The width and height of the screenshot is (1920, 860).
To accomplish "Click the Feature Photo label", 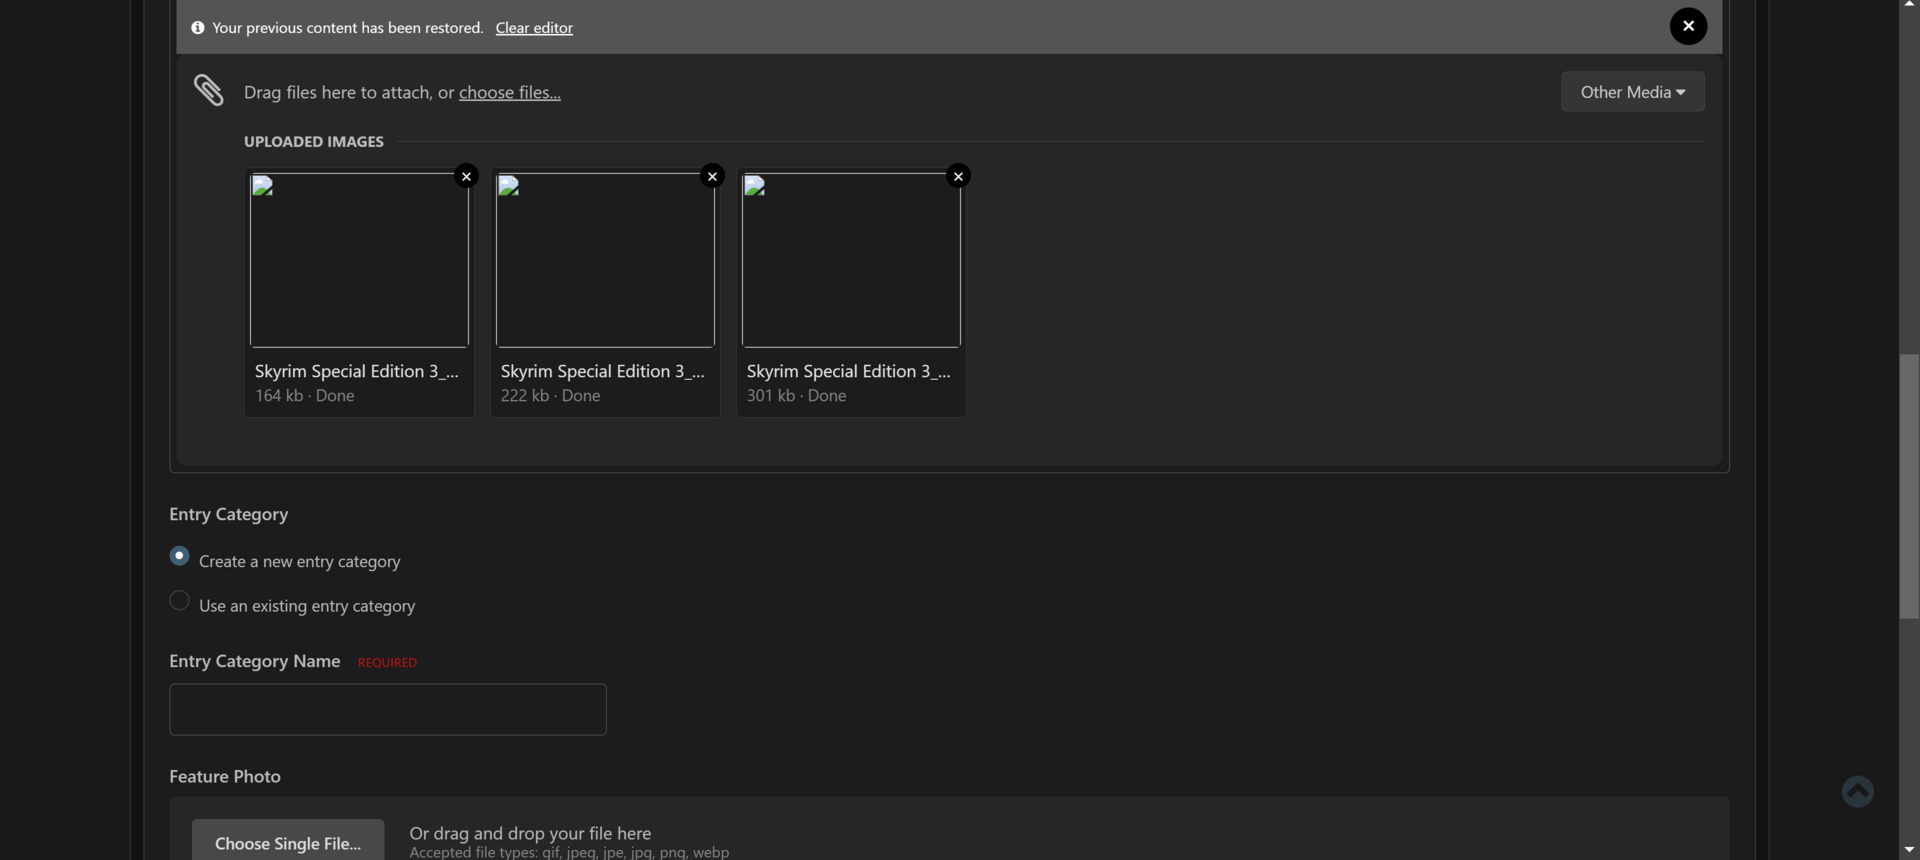I will [x=225, y=777].
